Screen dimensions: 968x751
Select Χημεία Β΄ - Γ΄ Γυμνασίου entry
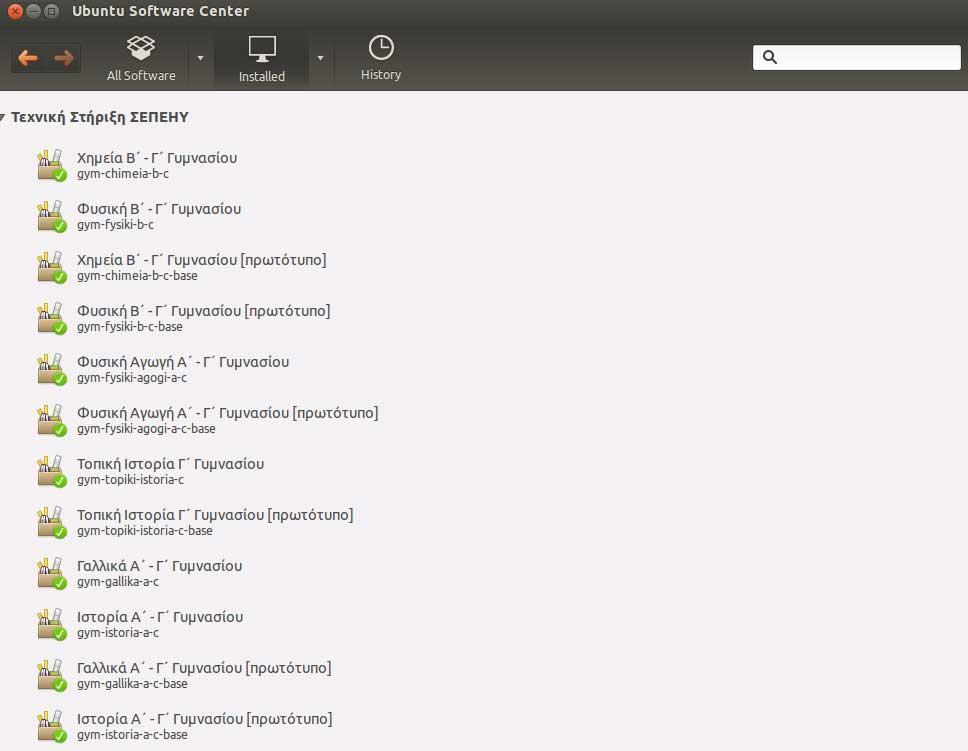157,158
